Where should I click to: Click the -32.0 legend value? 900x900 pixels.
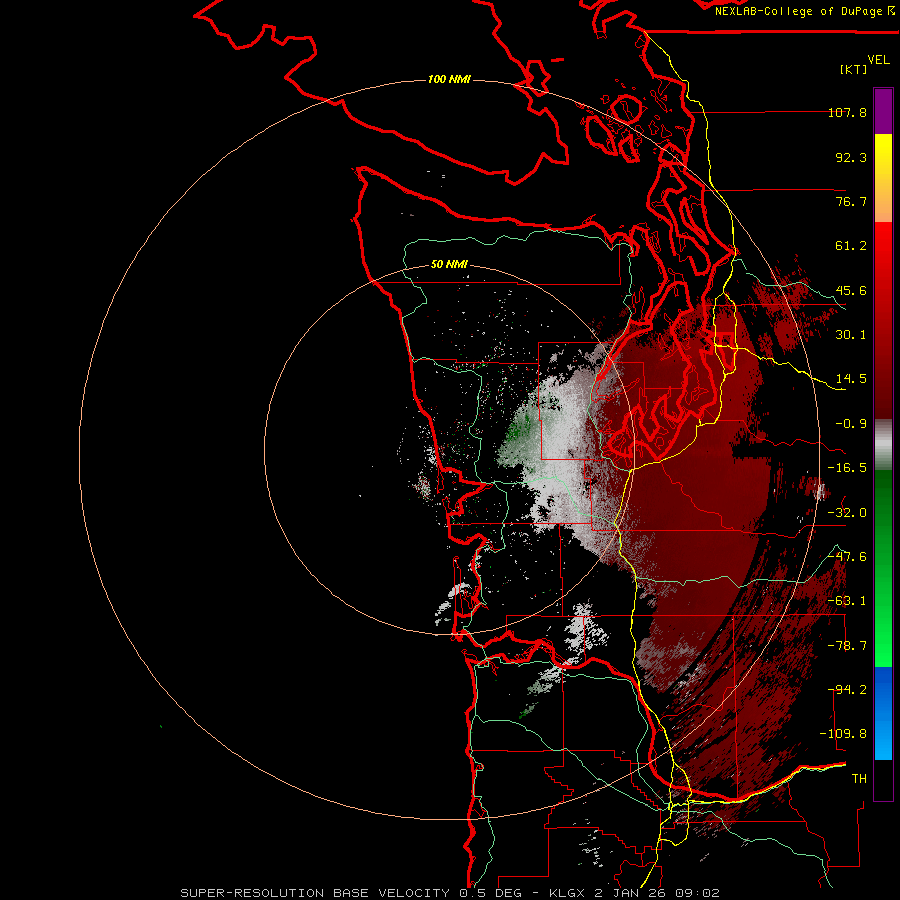[847, 513]
